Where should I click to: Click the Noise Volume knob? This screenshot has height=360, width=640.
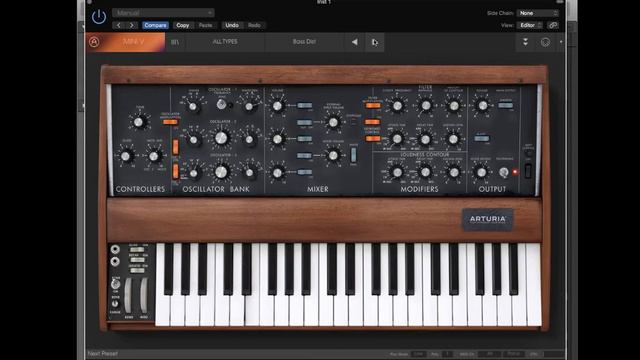(333, 156)
